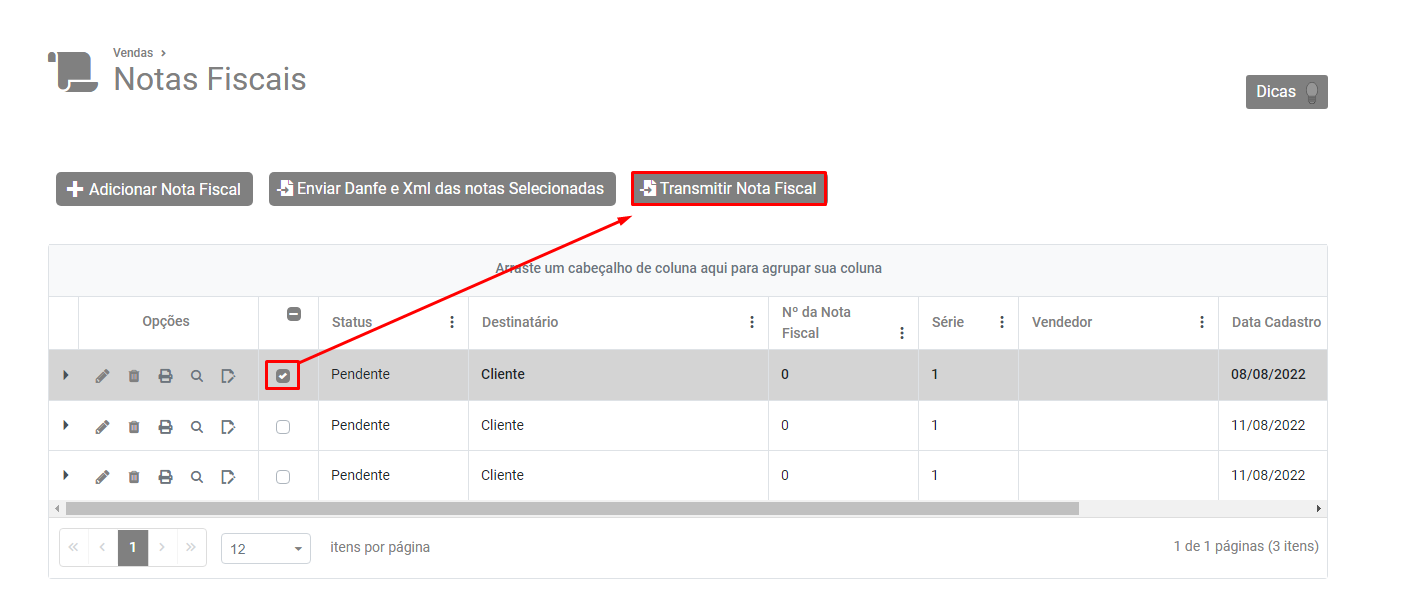Screen dimensions: 1407x603
Task: Print the 08/08/2022 note using printer icon
Action: [x=165, y=376]
